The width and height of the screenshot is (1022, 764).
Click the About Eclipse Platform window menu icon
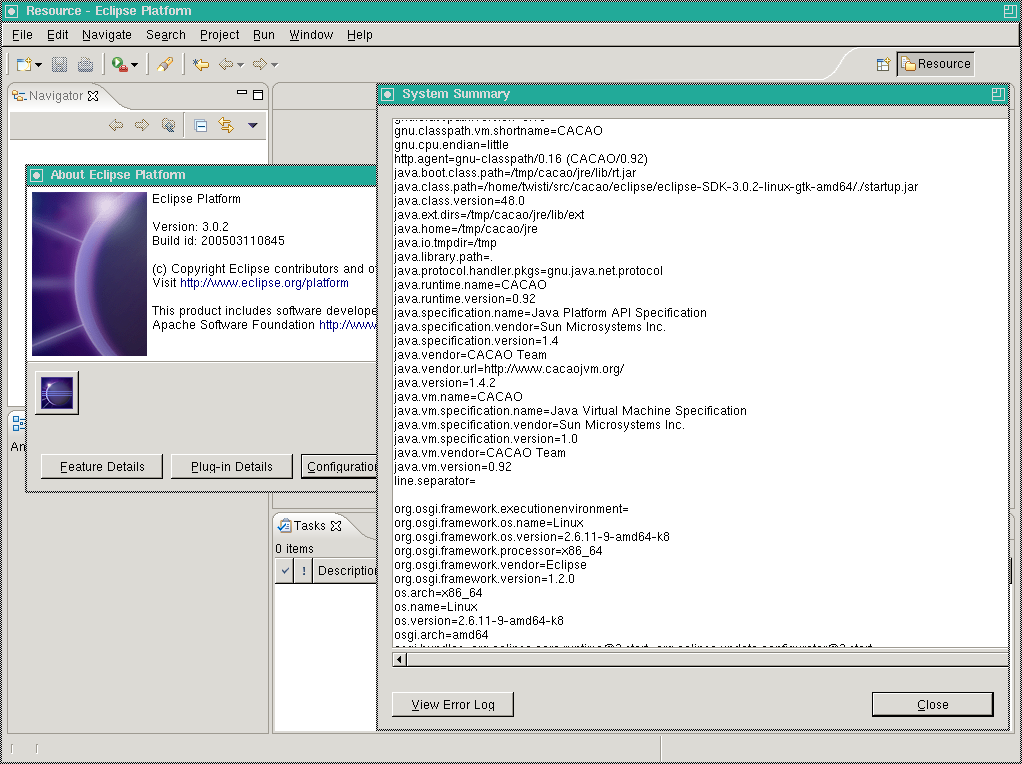coord(36,175)
